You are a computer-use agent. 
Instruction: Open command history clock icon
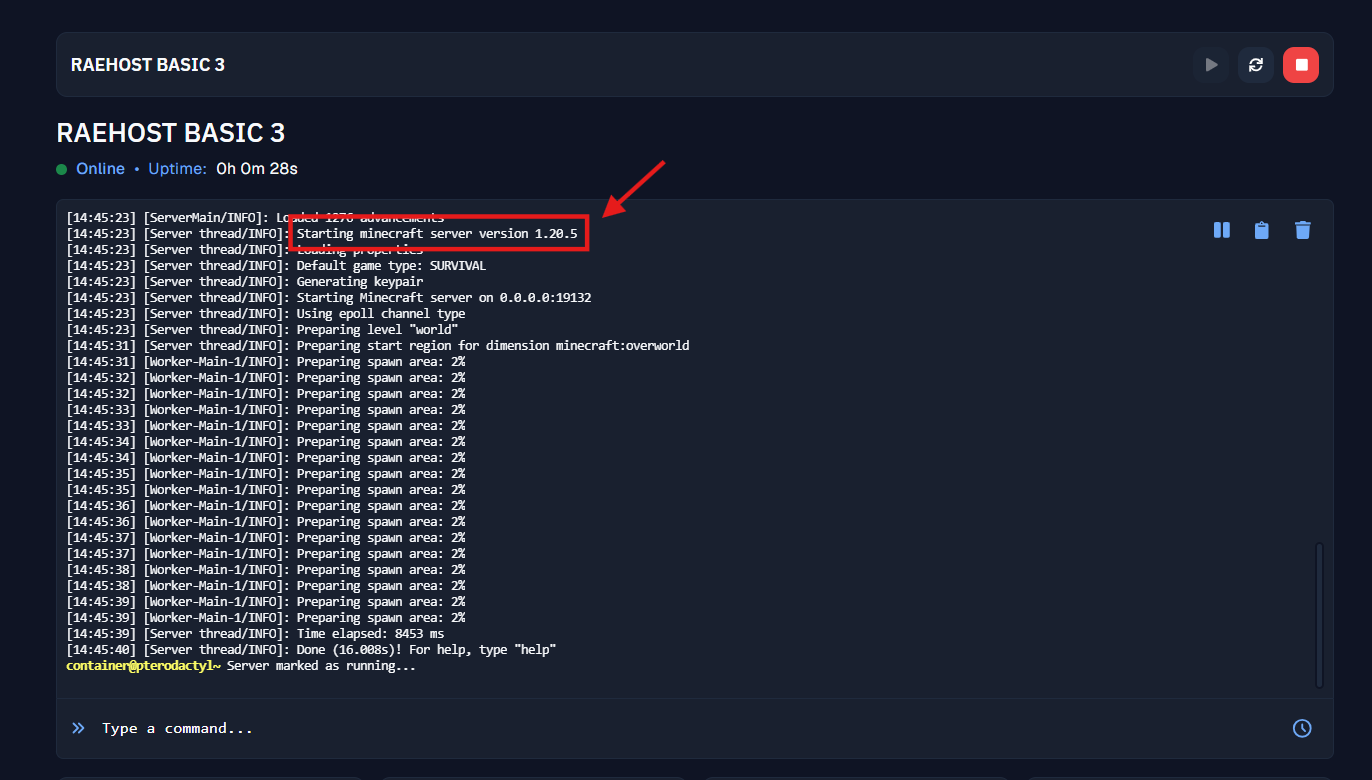tap(1302, 728)
